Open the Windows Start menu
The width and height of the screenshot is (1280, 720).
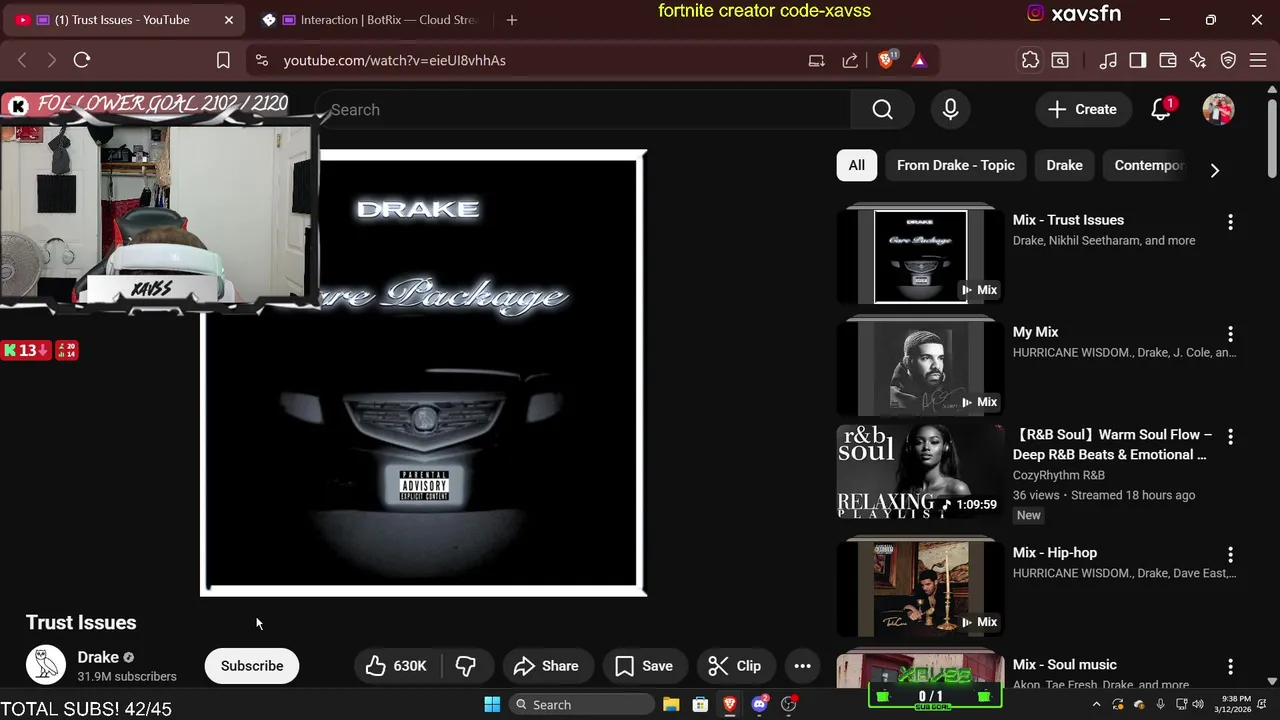tap(492, 705)
